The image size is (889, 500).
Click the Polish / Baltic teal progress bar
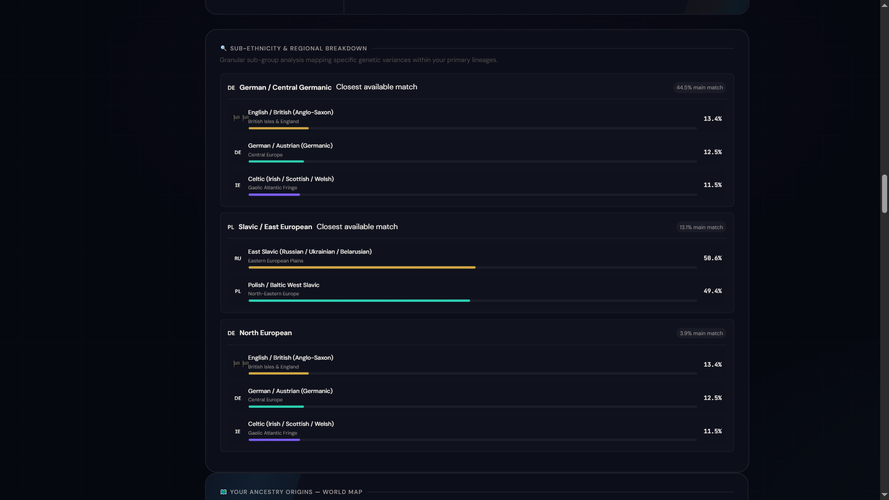(359, 300)
